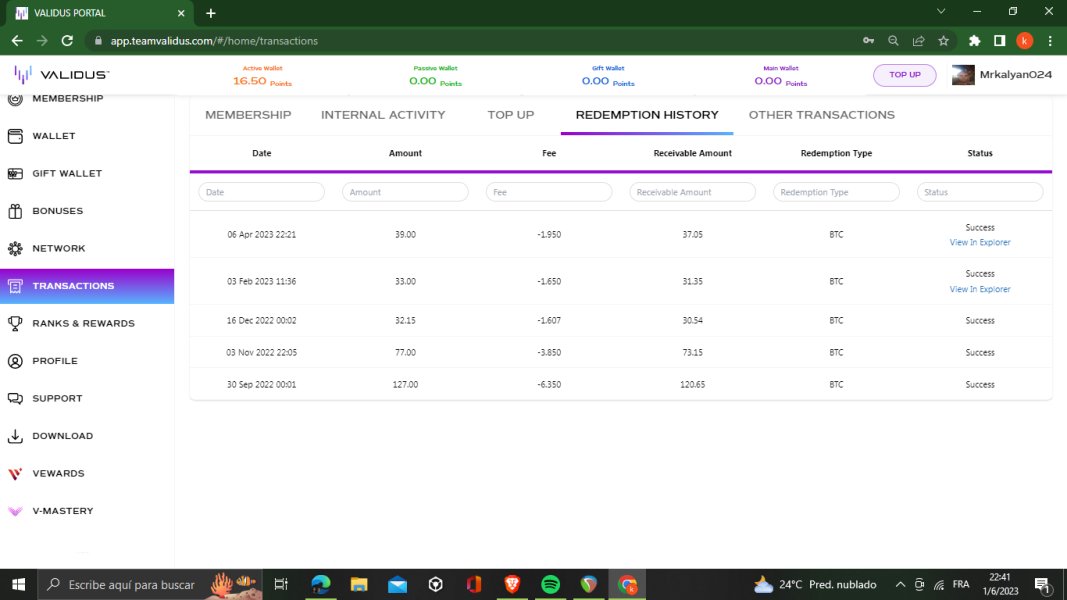Screen dimensions: 1067x600
Task: Select the Network icon in sidebar
Action: [x=15, y=248]
